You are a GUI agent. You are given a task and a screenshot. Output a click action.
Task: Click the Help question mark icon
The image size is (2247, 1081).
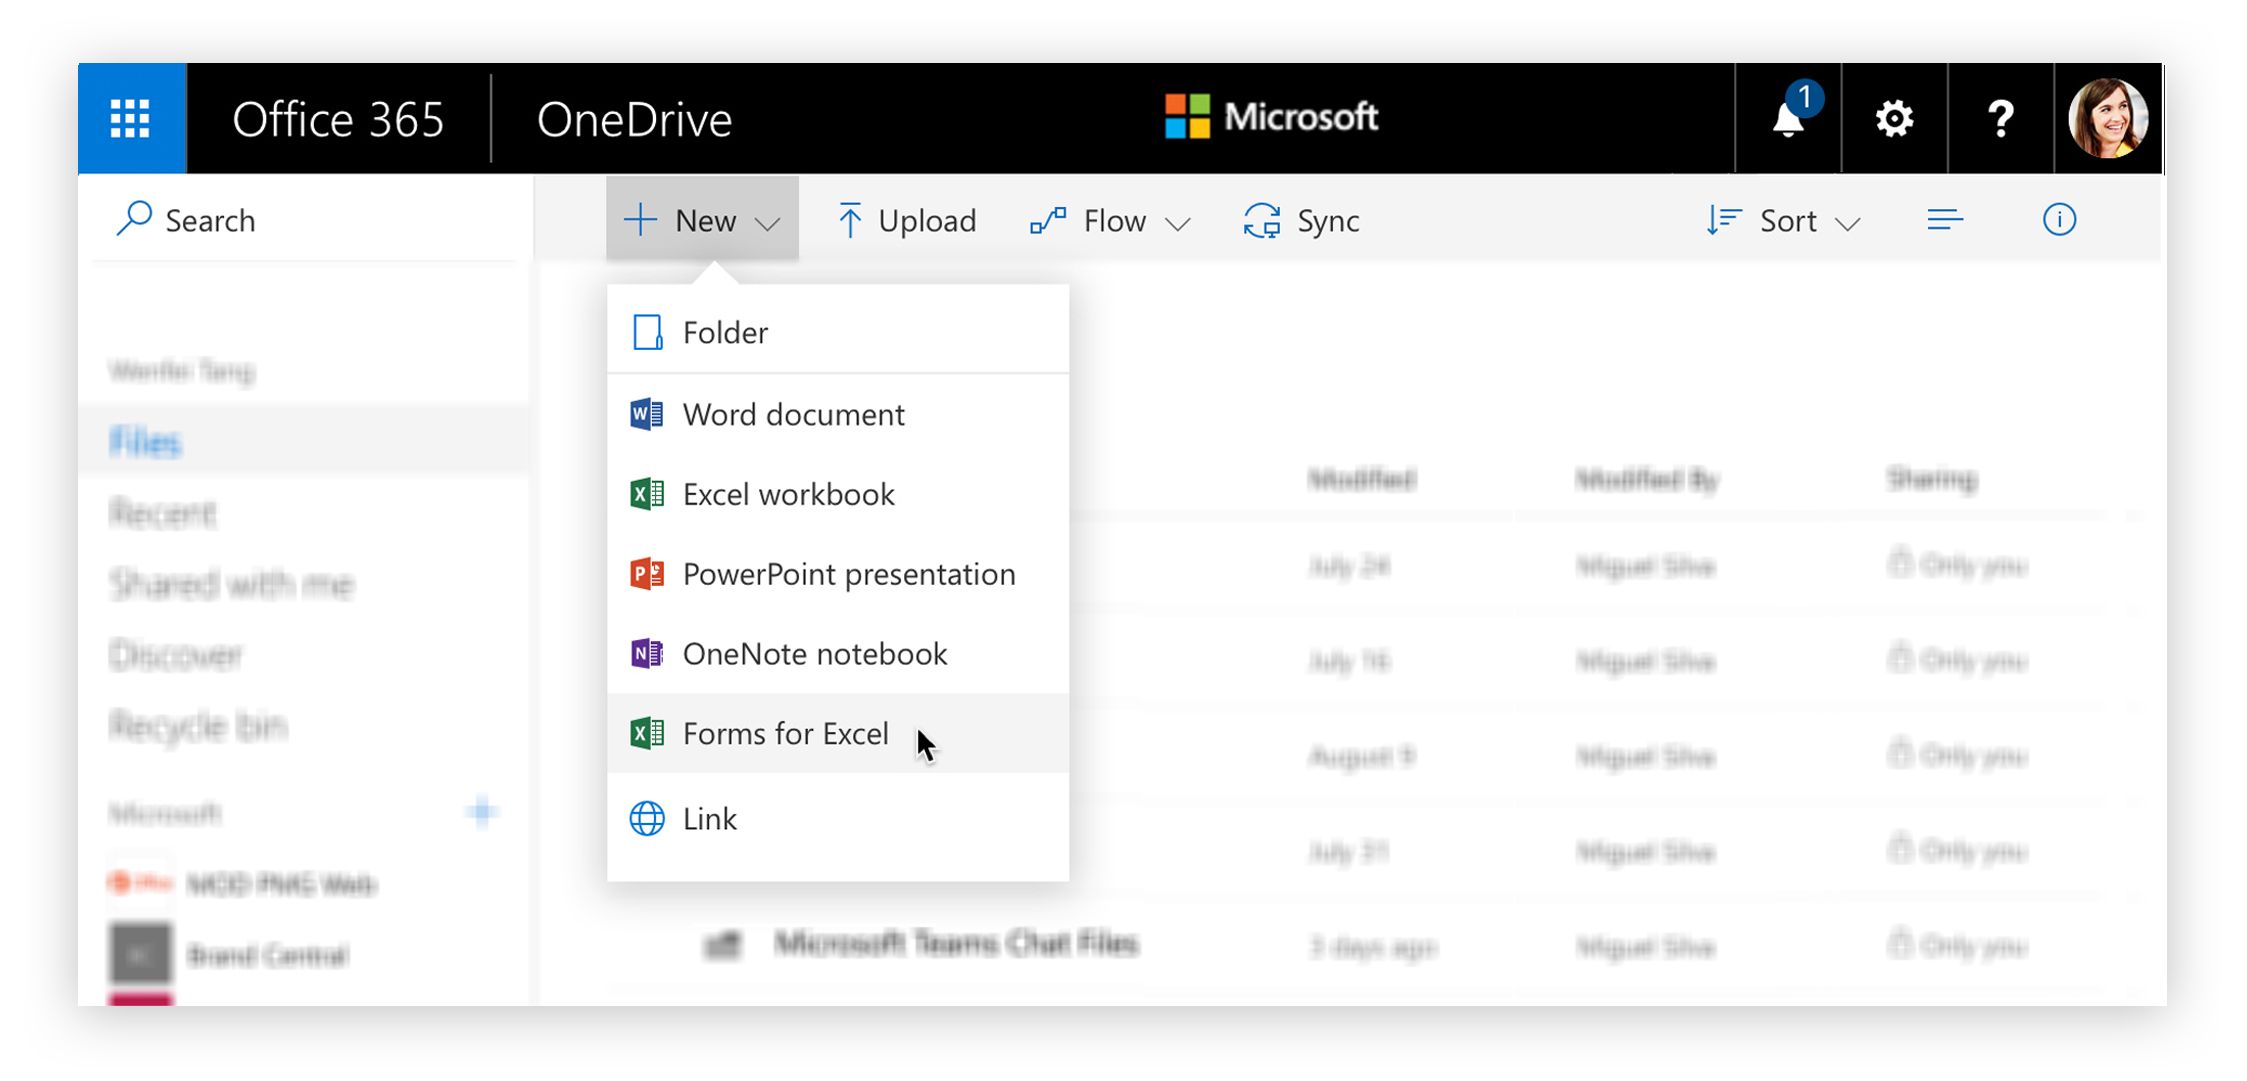[x=1998, y=117]
